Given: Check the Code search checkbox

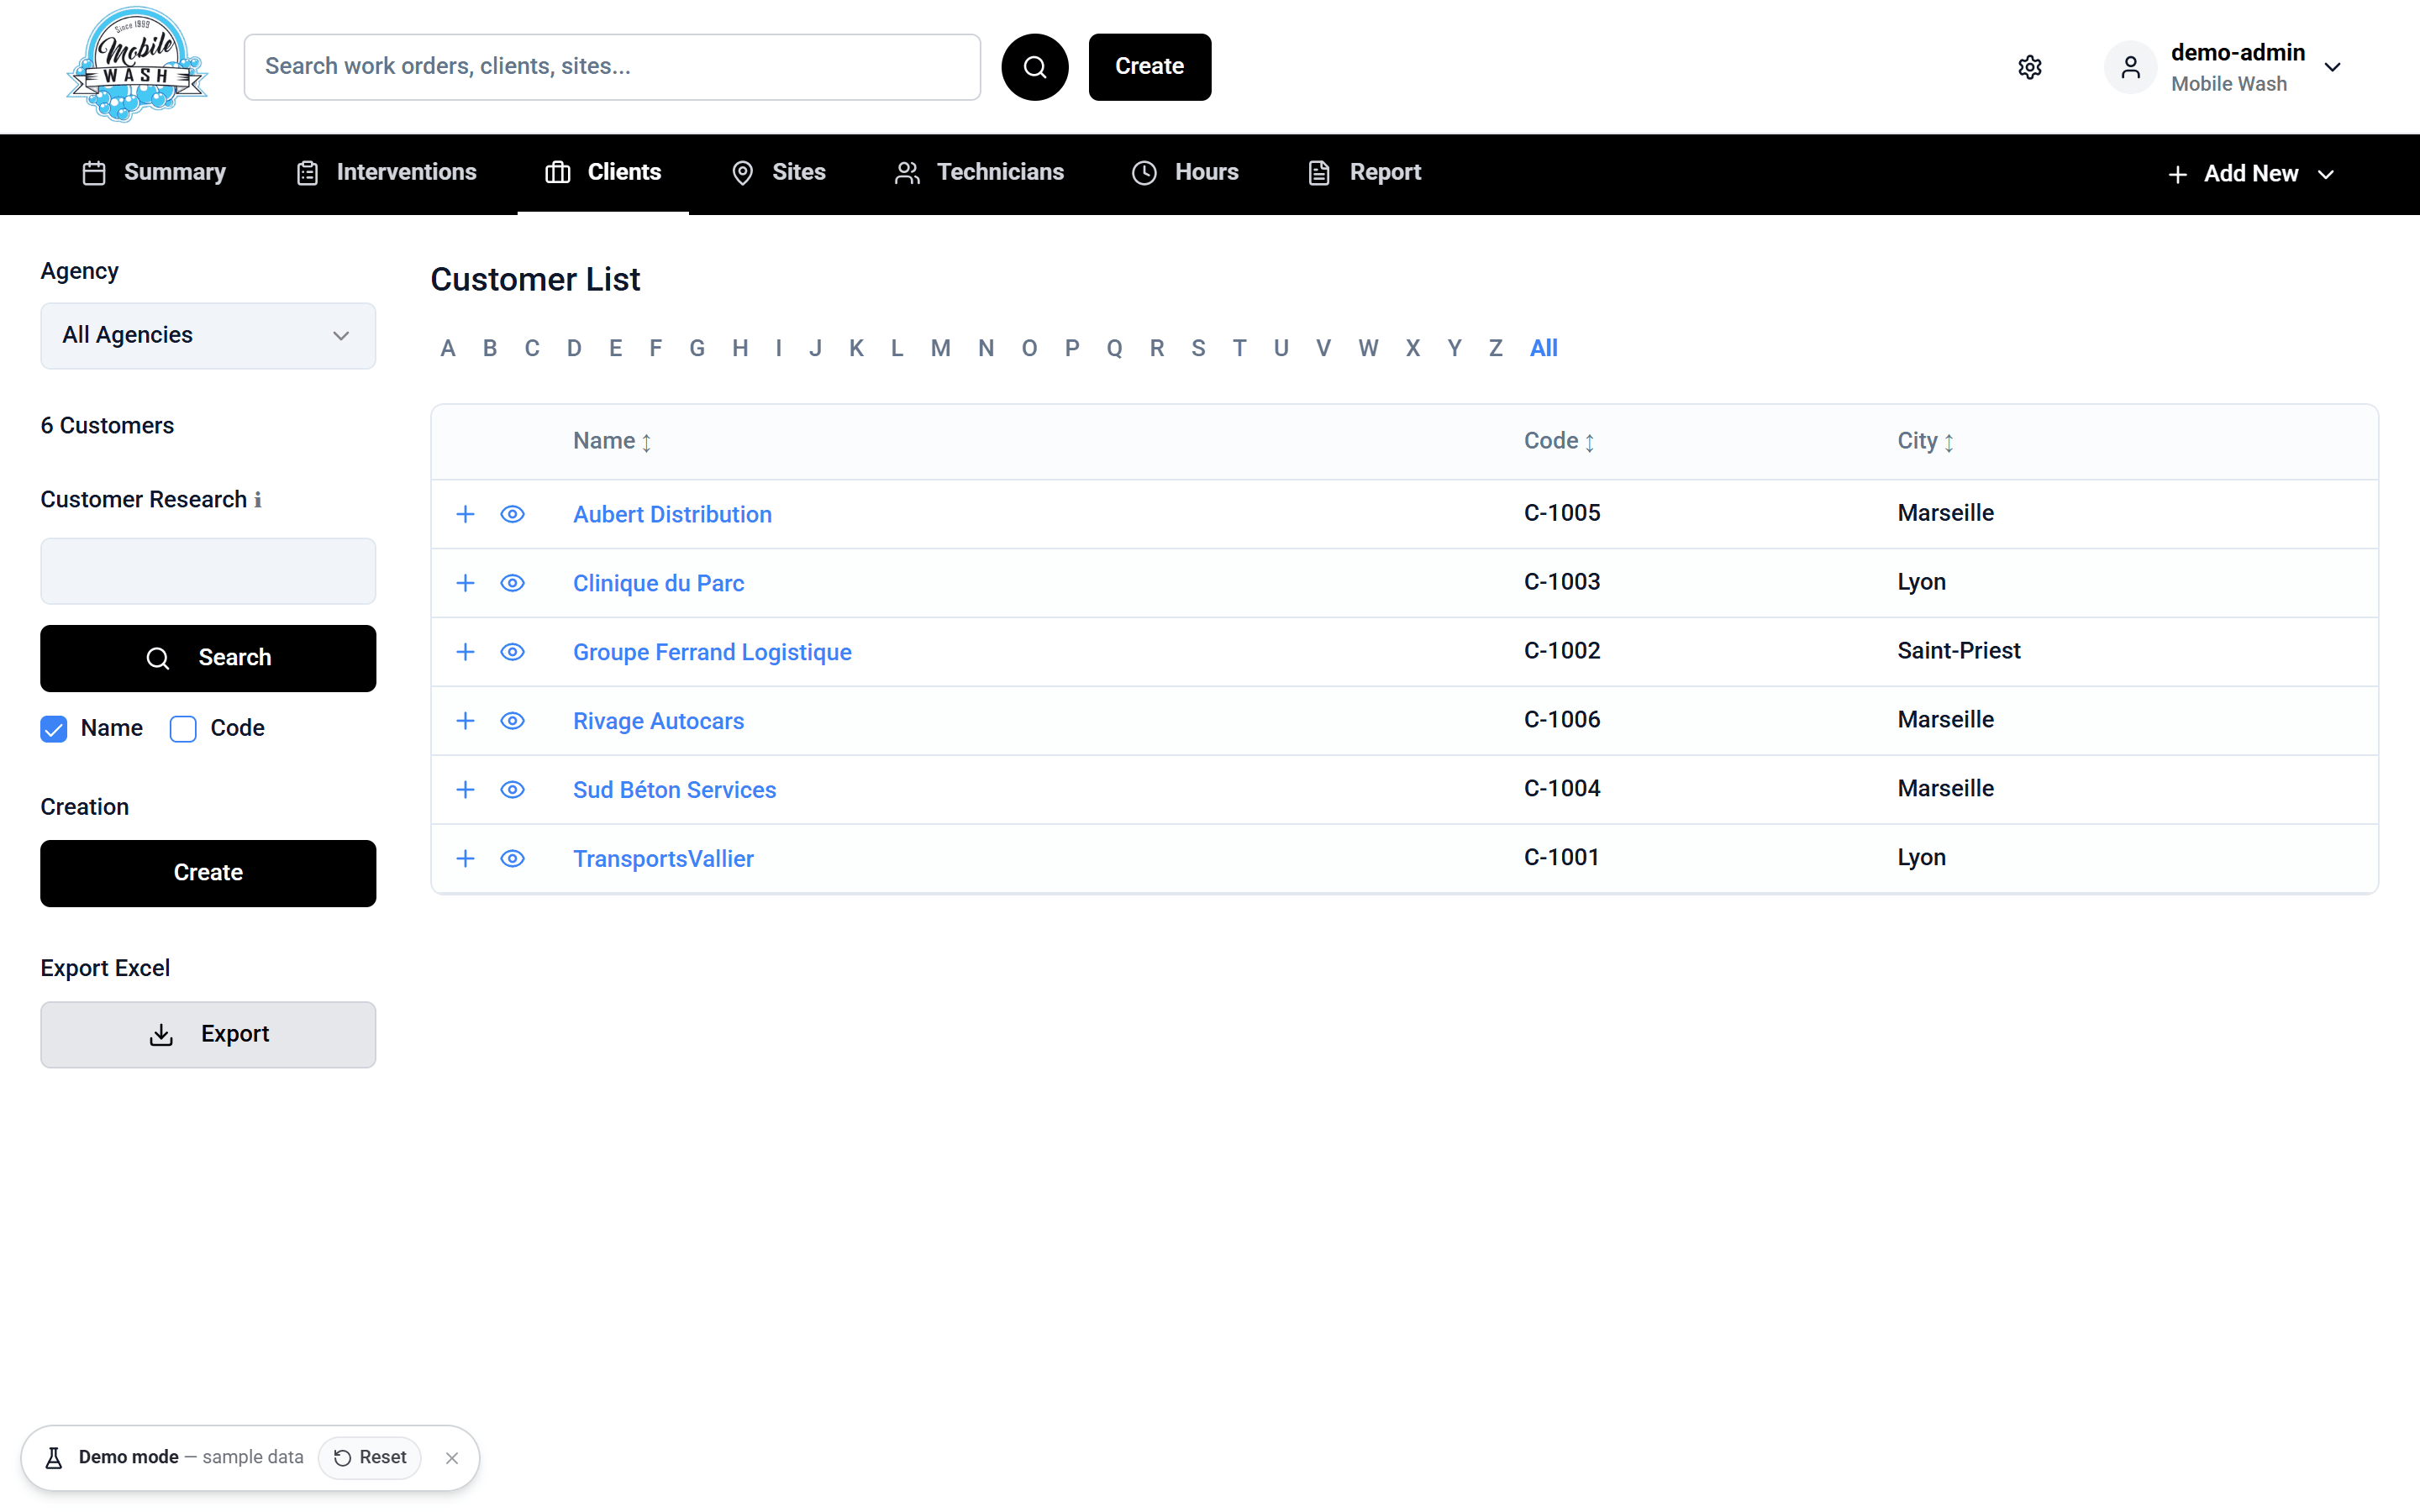Looking at the screenshot, I should point(183,729).
